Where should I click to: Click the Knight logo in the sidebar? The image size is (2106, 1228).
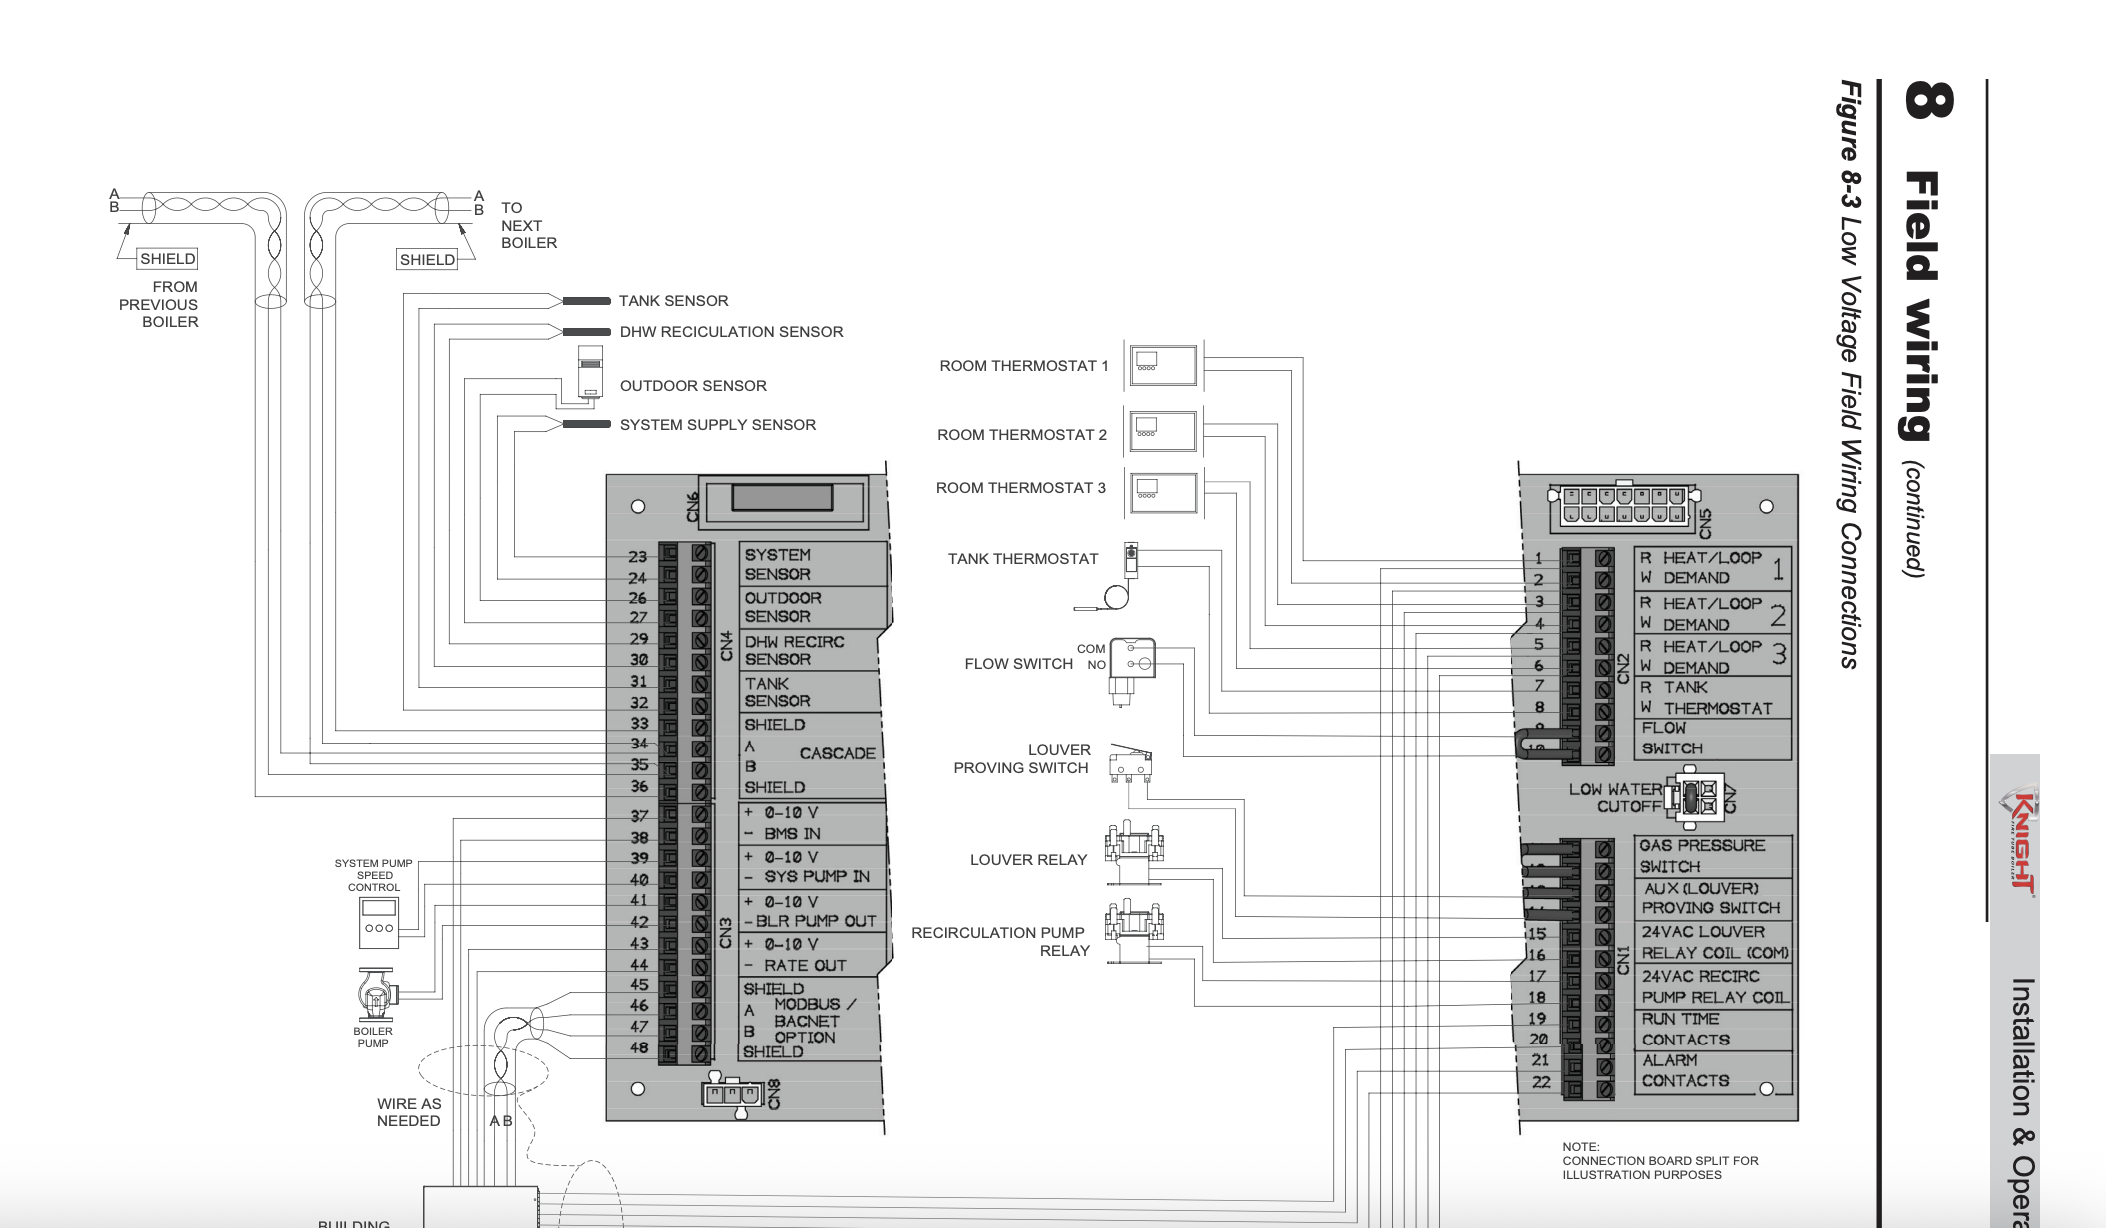pyautogui.click(x=2020, y=842)
